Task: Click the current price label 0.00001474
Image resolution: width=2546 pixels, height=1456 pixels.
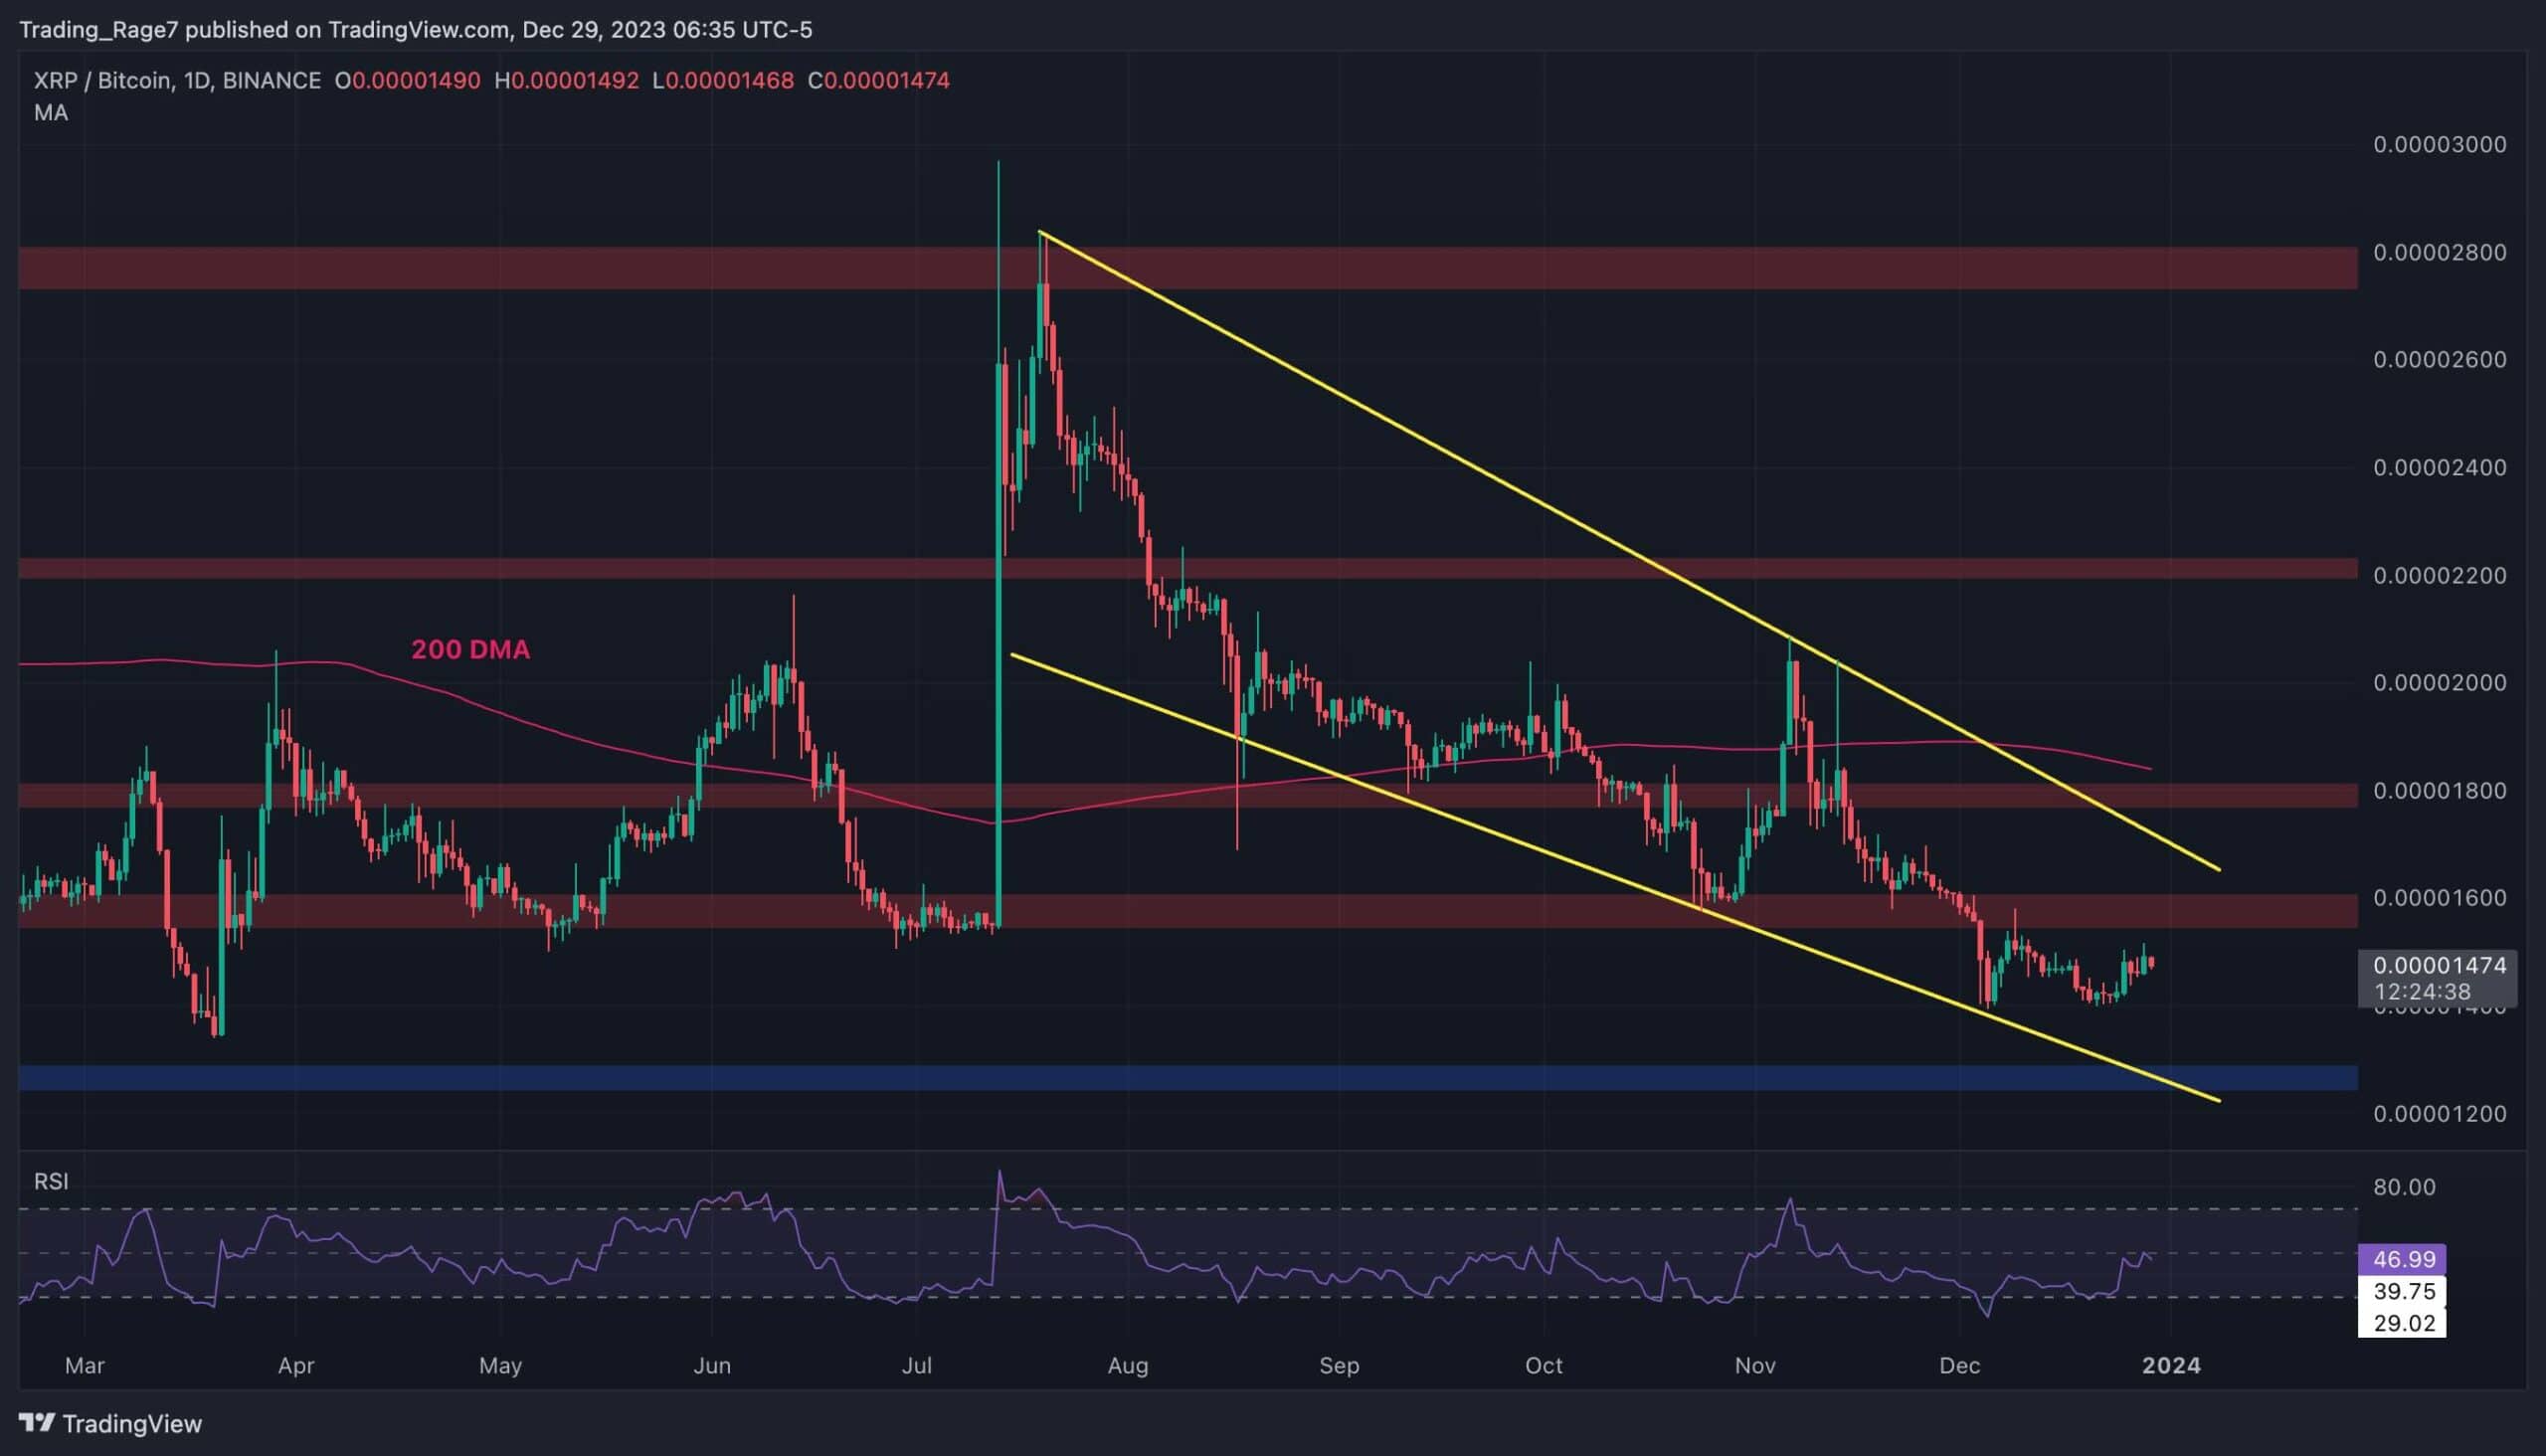Action: click(x=2439, y=965)
